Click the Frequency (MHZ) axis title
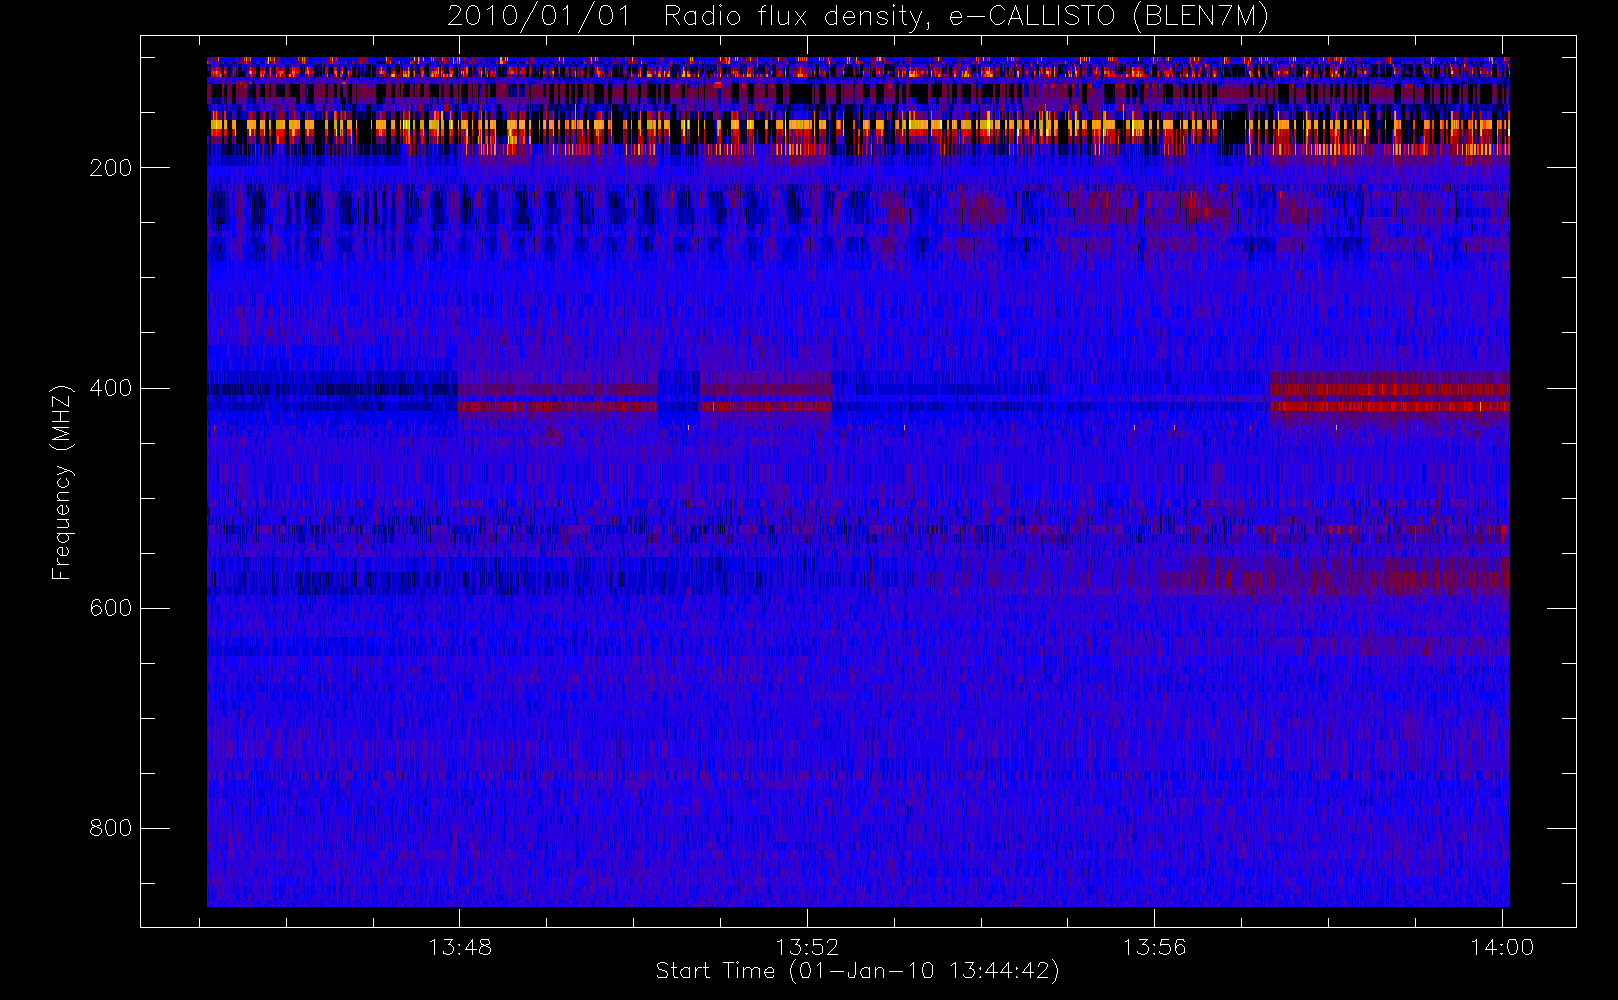This screenshot has height=1000, width=1618. 62,482
